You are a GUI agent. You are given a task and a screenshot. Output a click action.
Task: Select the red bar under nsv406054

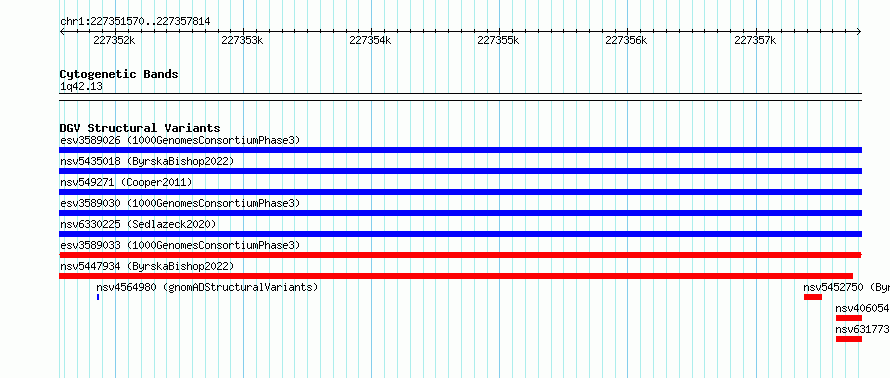[849, 318]
